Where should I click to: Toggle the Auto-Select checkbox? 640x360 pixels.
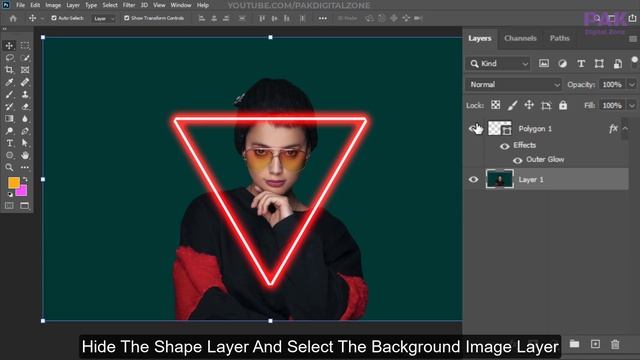pos(53,18)
